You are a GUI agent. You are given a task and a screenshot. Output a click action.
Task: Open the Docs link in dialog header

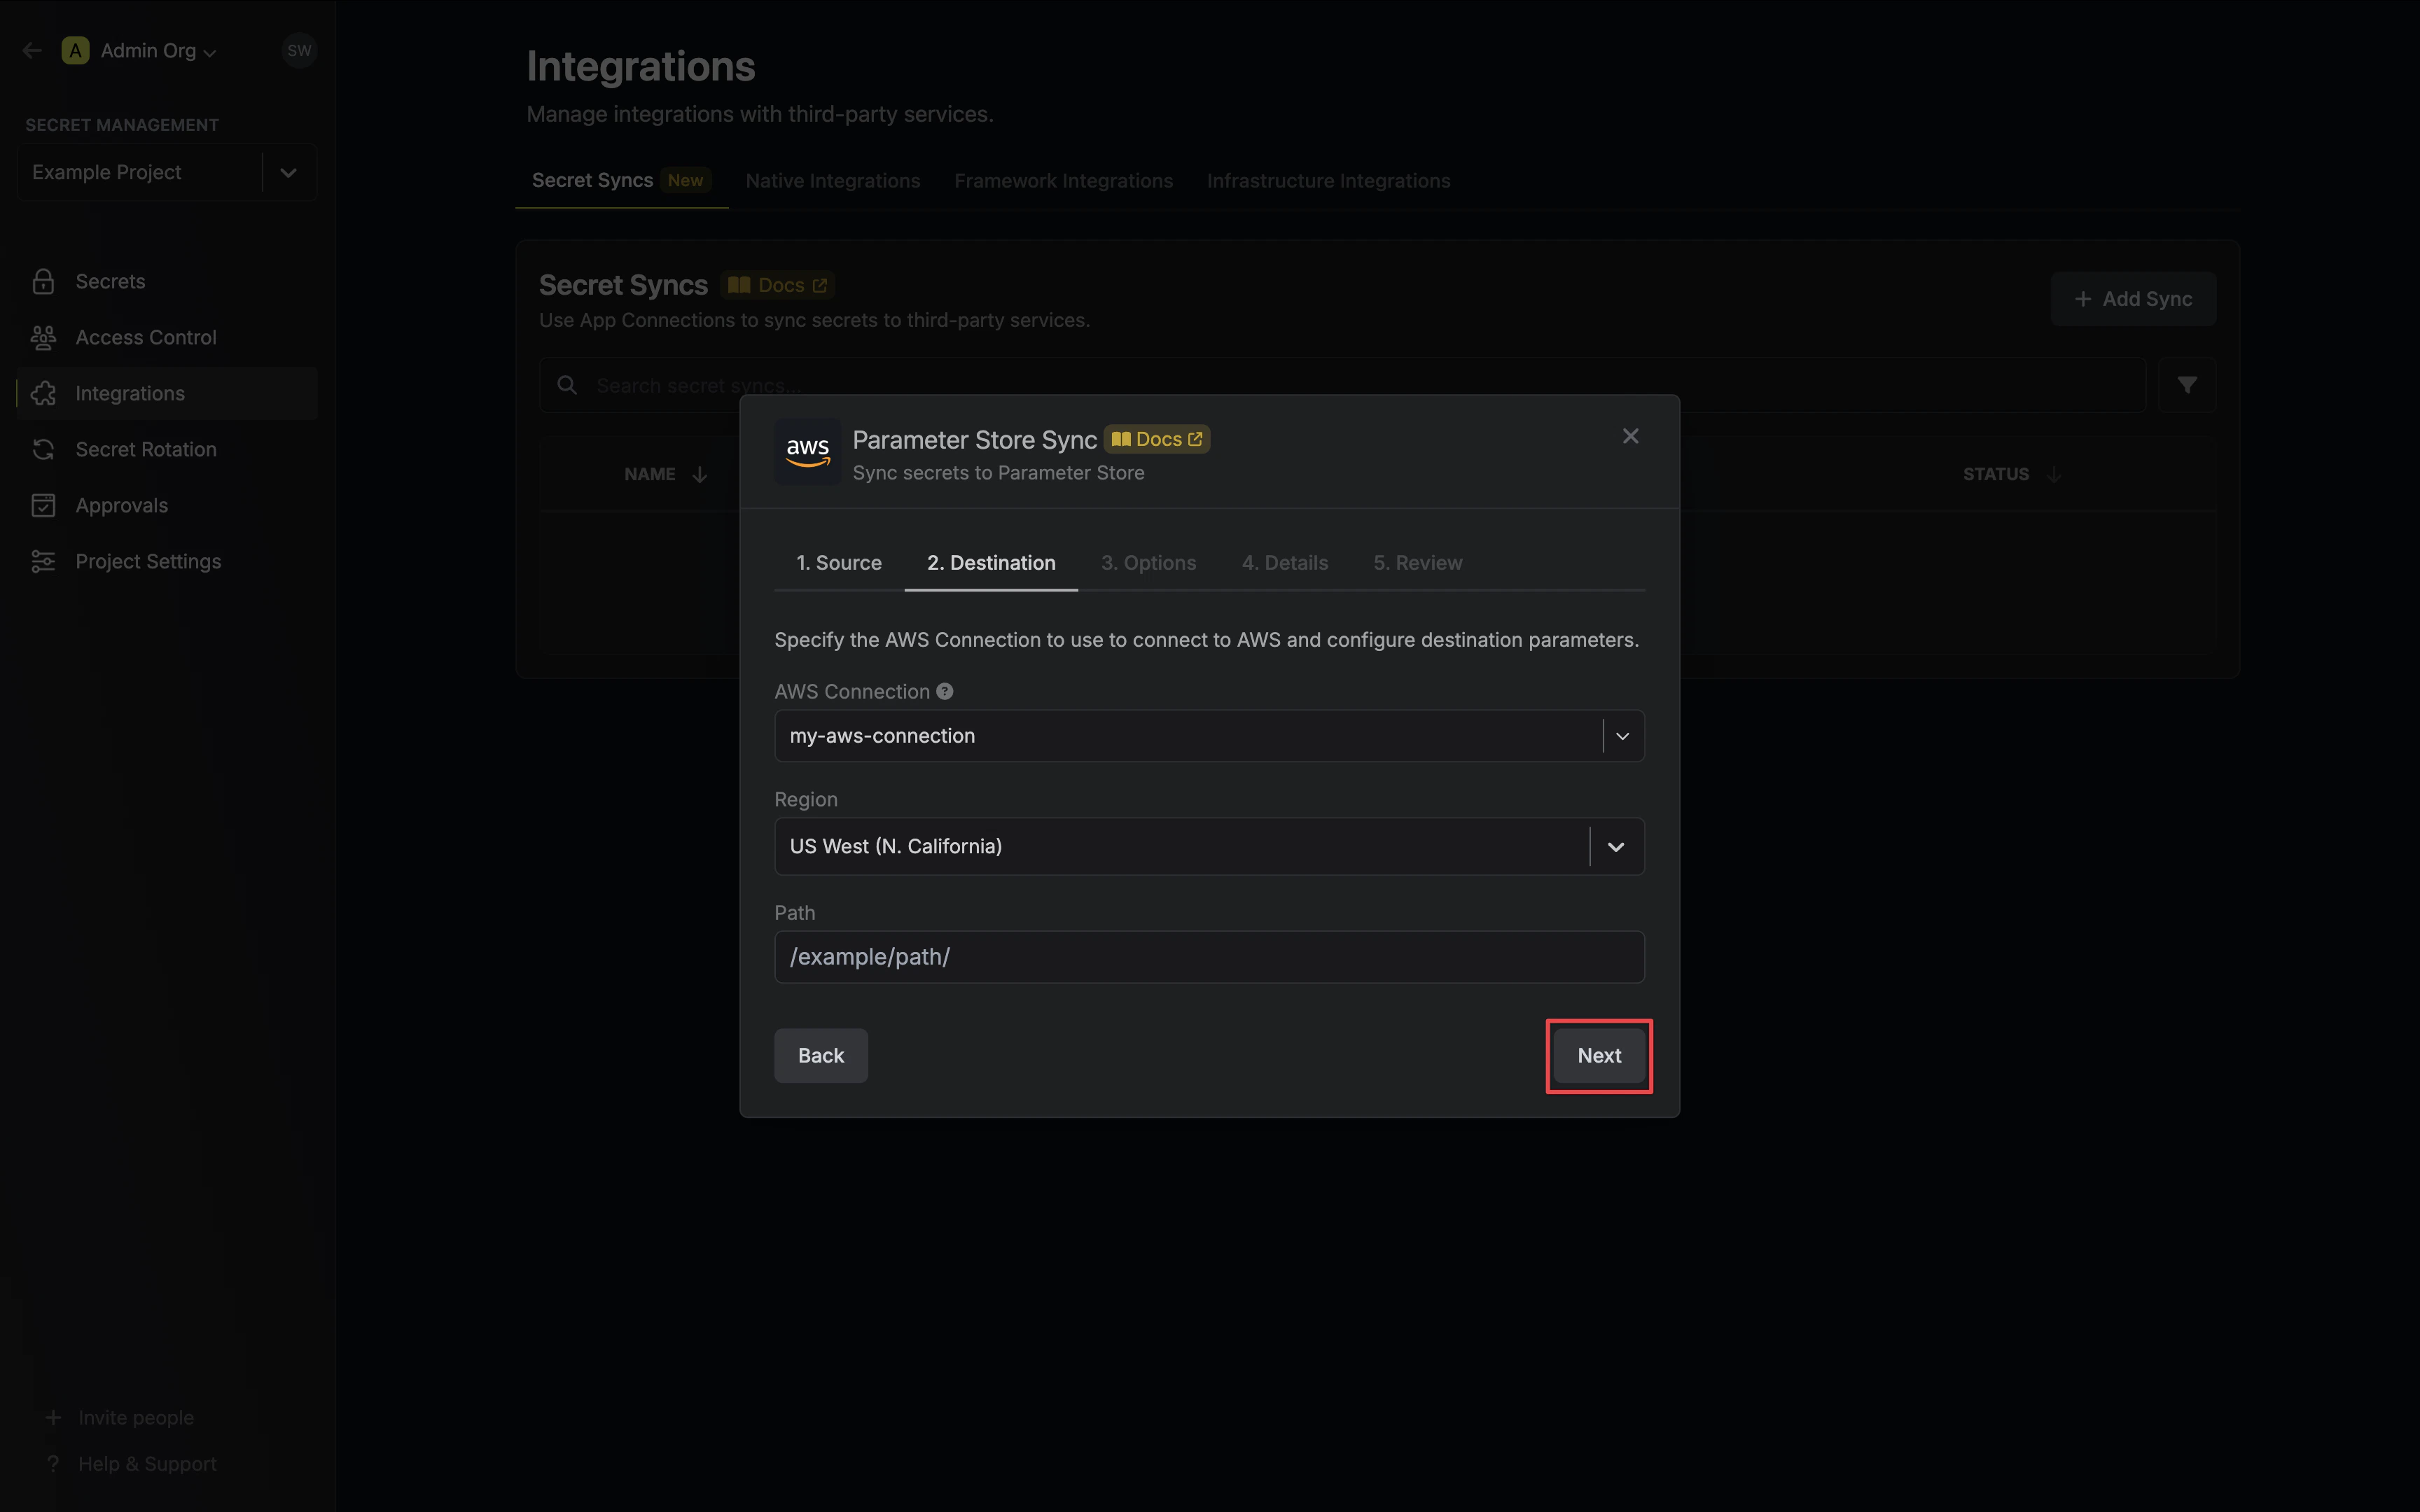point(1157,439)
